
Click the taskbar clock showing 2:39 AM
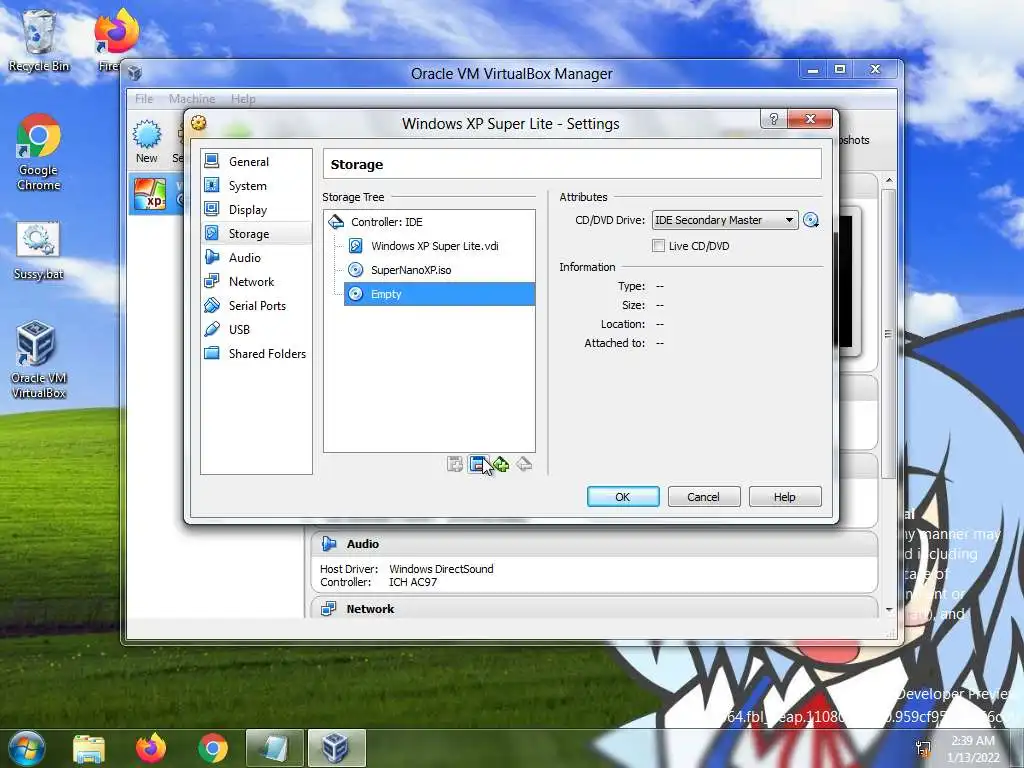pos(973,748)
